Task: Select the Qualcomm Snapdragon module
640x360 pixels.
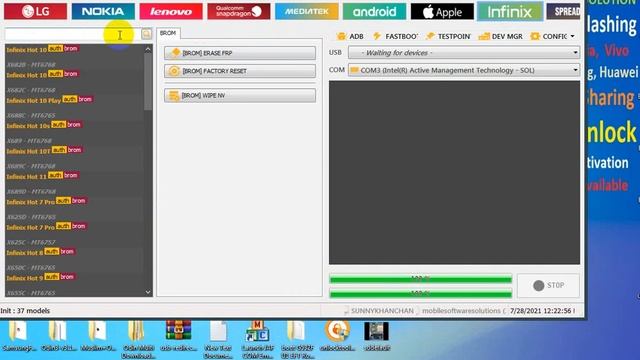Action: (239, 11)
